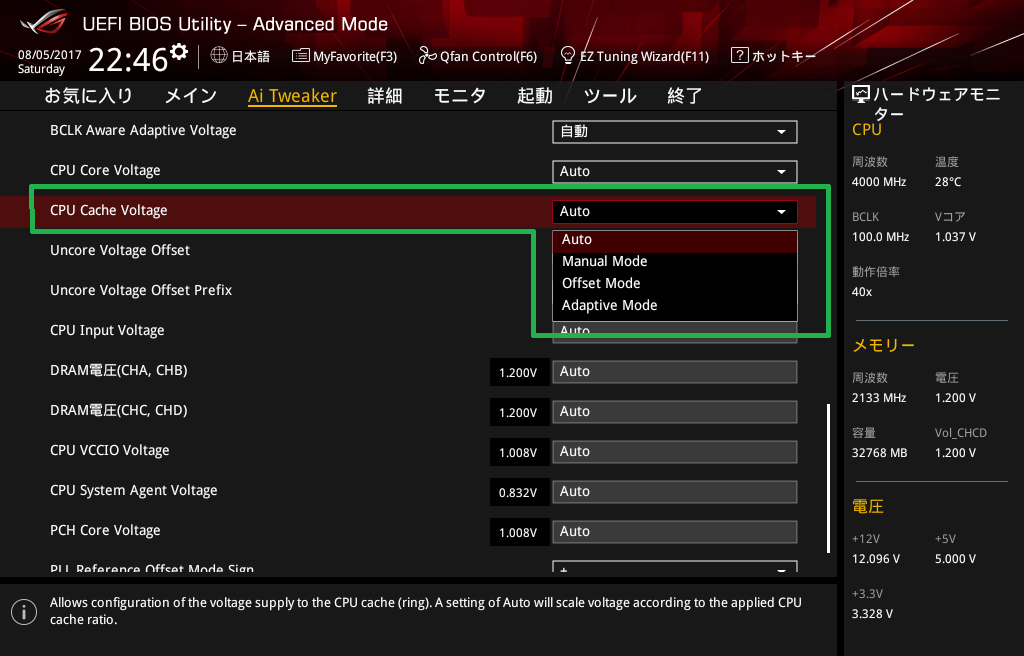Click EZ Tuning Wizard(F11) label
The width and height of the screenshot is (1024, 656).
click(644, 56)
